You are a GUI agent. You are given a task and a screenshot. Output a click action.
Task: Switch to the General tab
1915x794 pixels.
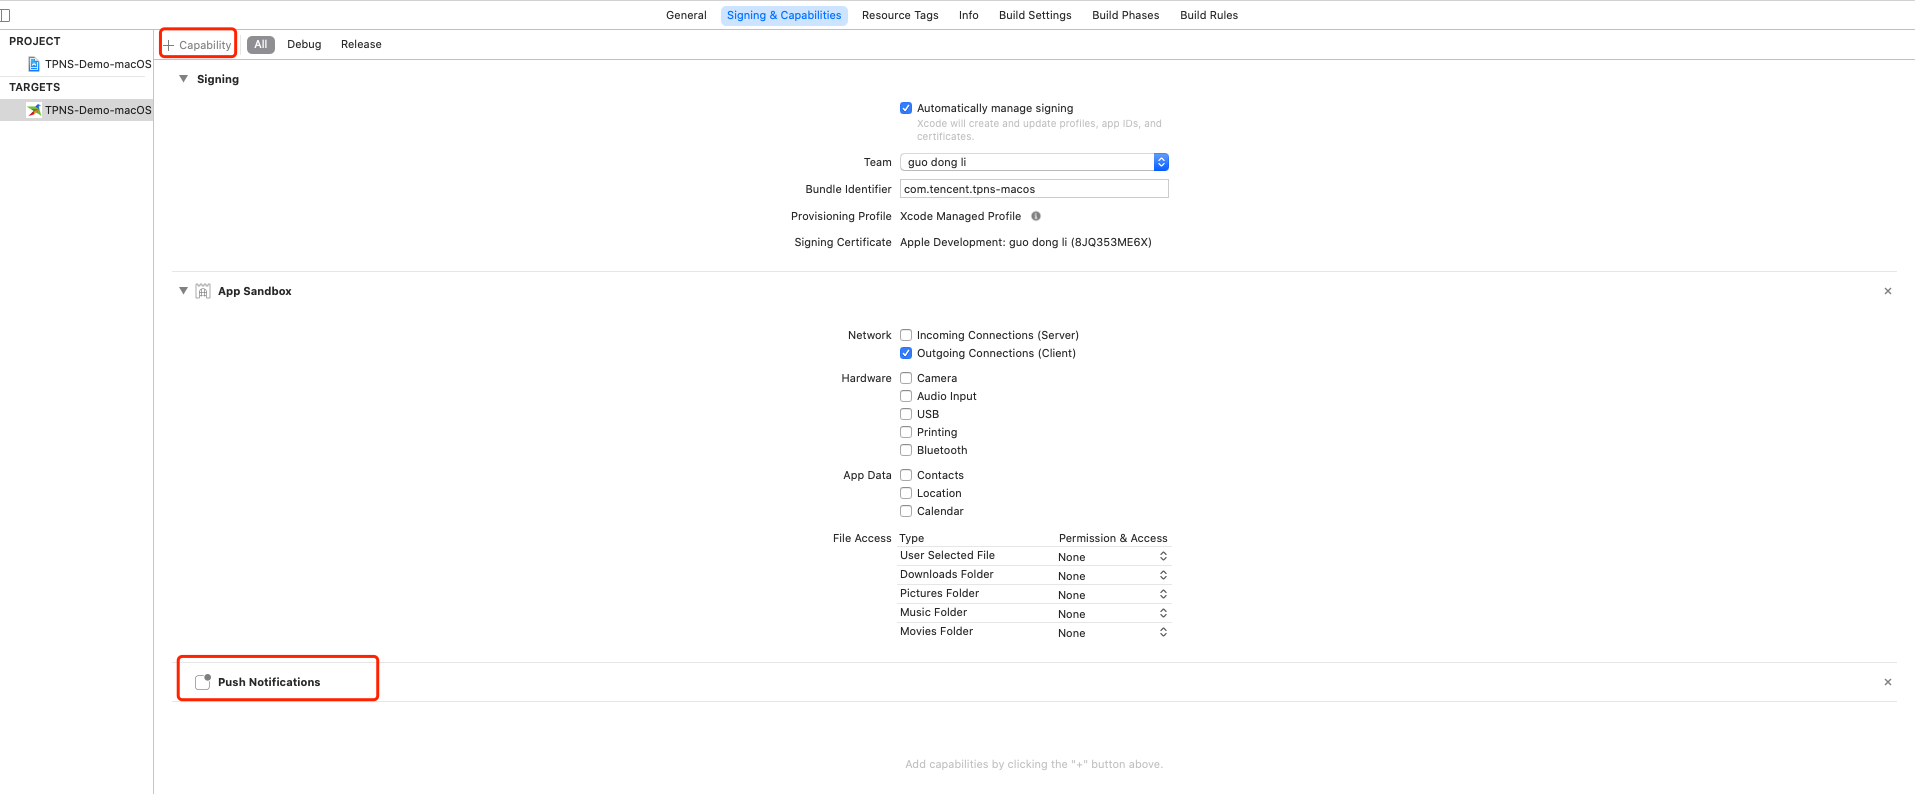686,15
